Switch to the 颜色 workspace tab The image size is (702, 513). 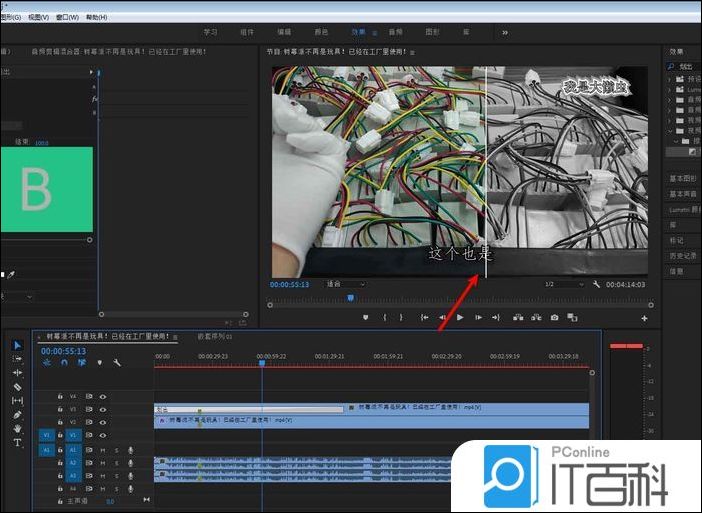coord(321,32)
